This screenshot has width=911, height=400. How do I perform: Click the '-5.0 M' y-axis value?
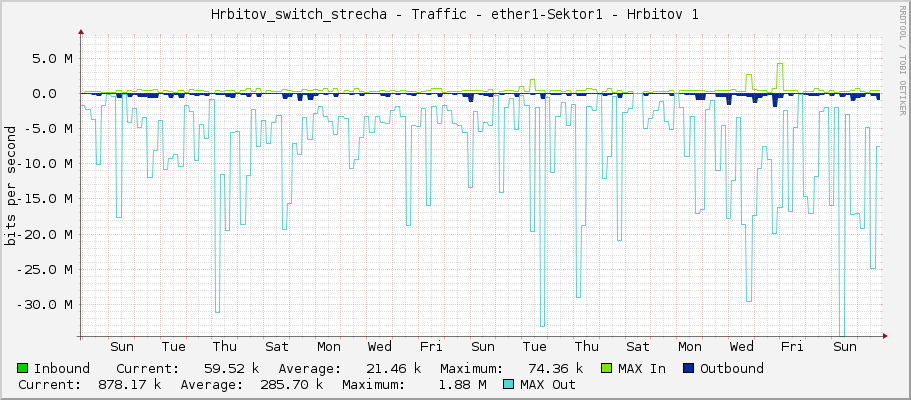click(x=48, y=128)
